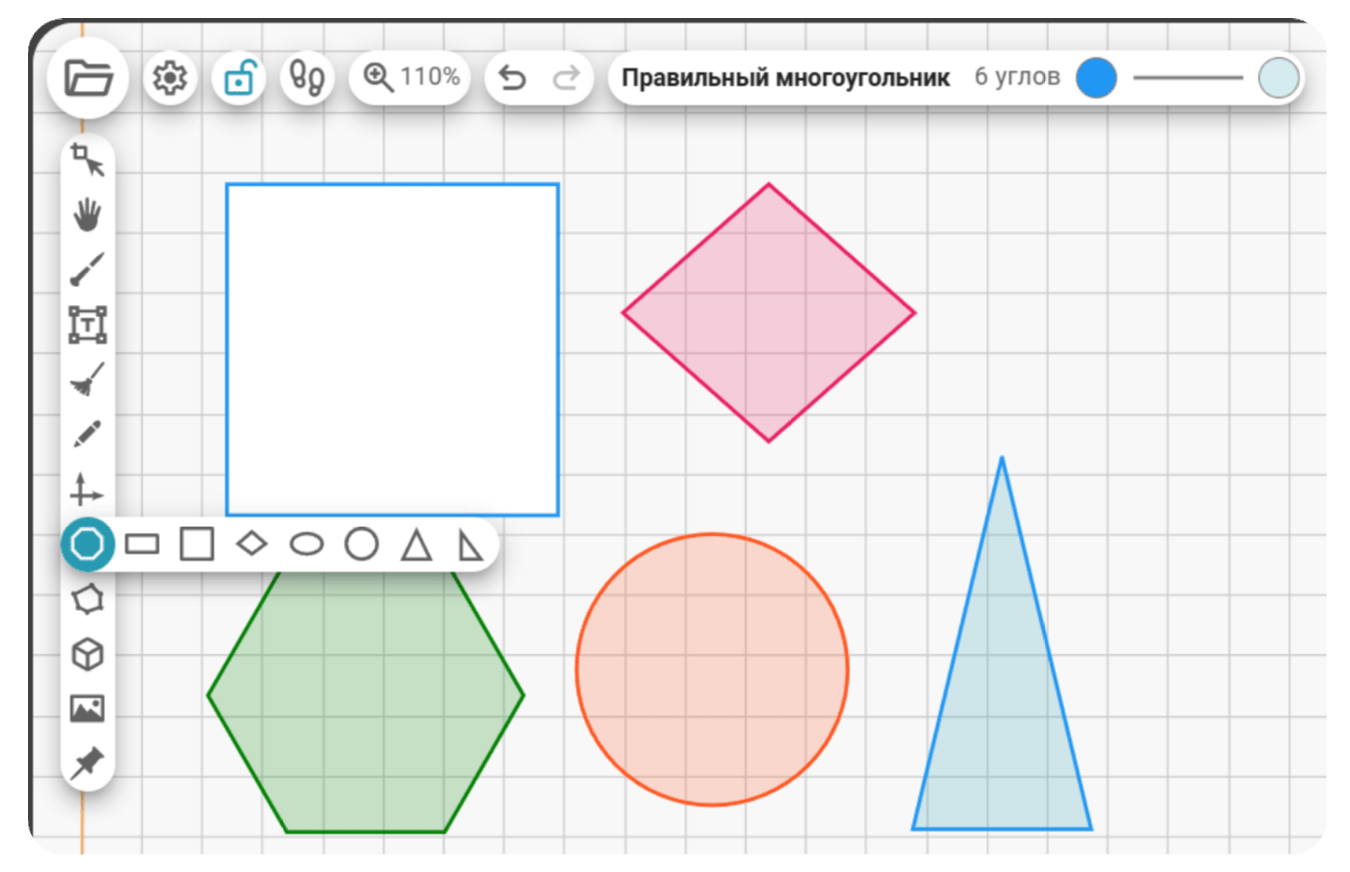Screen dimensions: 1350x872
Task: Undo the last action
Action: 512,78
